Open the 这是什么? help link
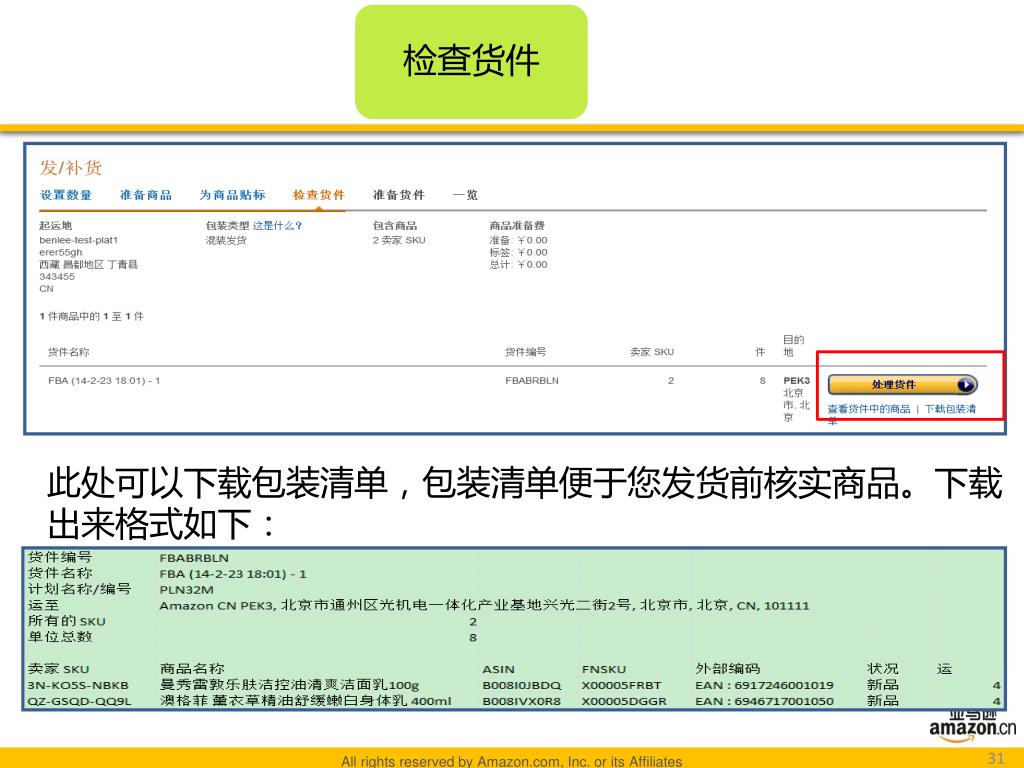The height and width of the screenshot is (768, 1024). (x=278, y=225)
